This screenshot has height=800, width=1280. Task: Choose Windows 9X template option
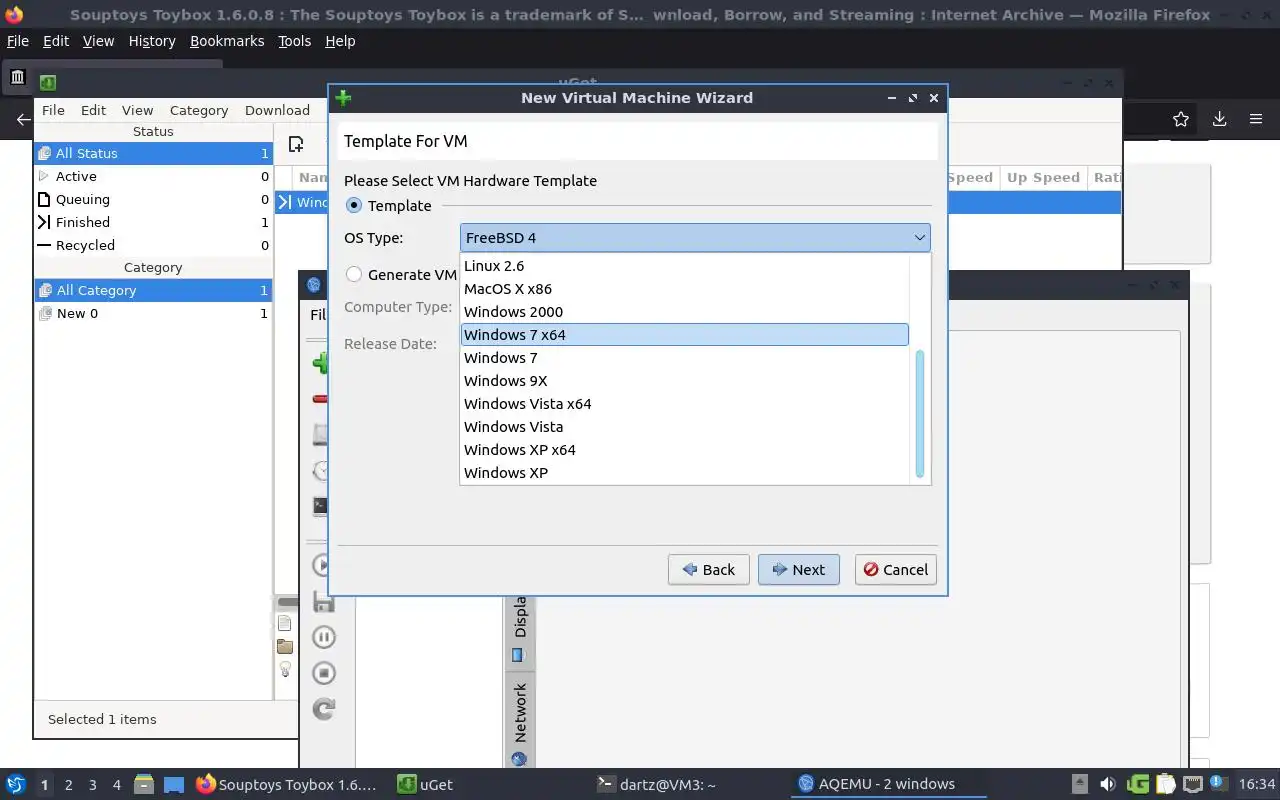click(x=685, y=381)
